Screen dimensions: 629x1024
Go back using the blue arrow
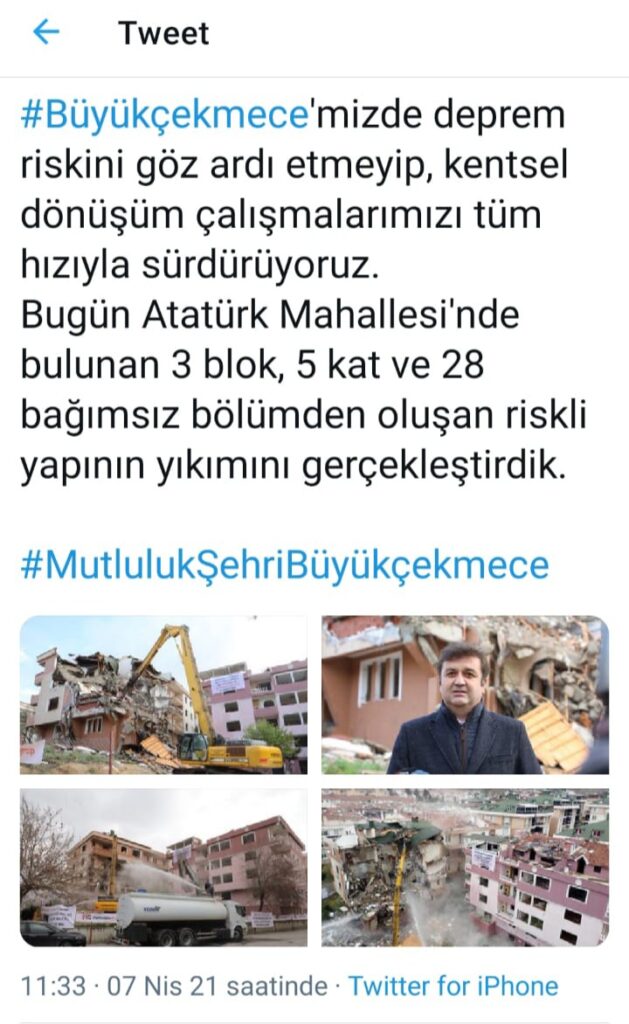(x=46, y=31)
